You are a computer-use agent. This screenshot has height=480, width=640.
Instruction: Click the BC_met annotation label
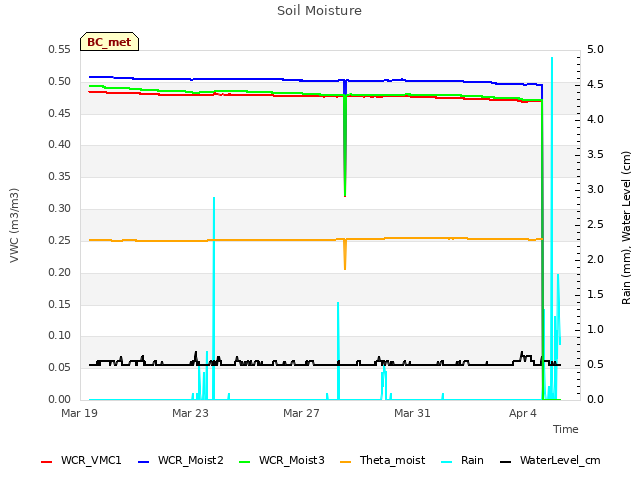pyautogui.click(x=109, y=42)
